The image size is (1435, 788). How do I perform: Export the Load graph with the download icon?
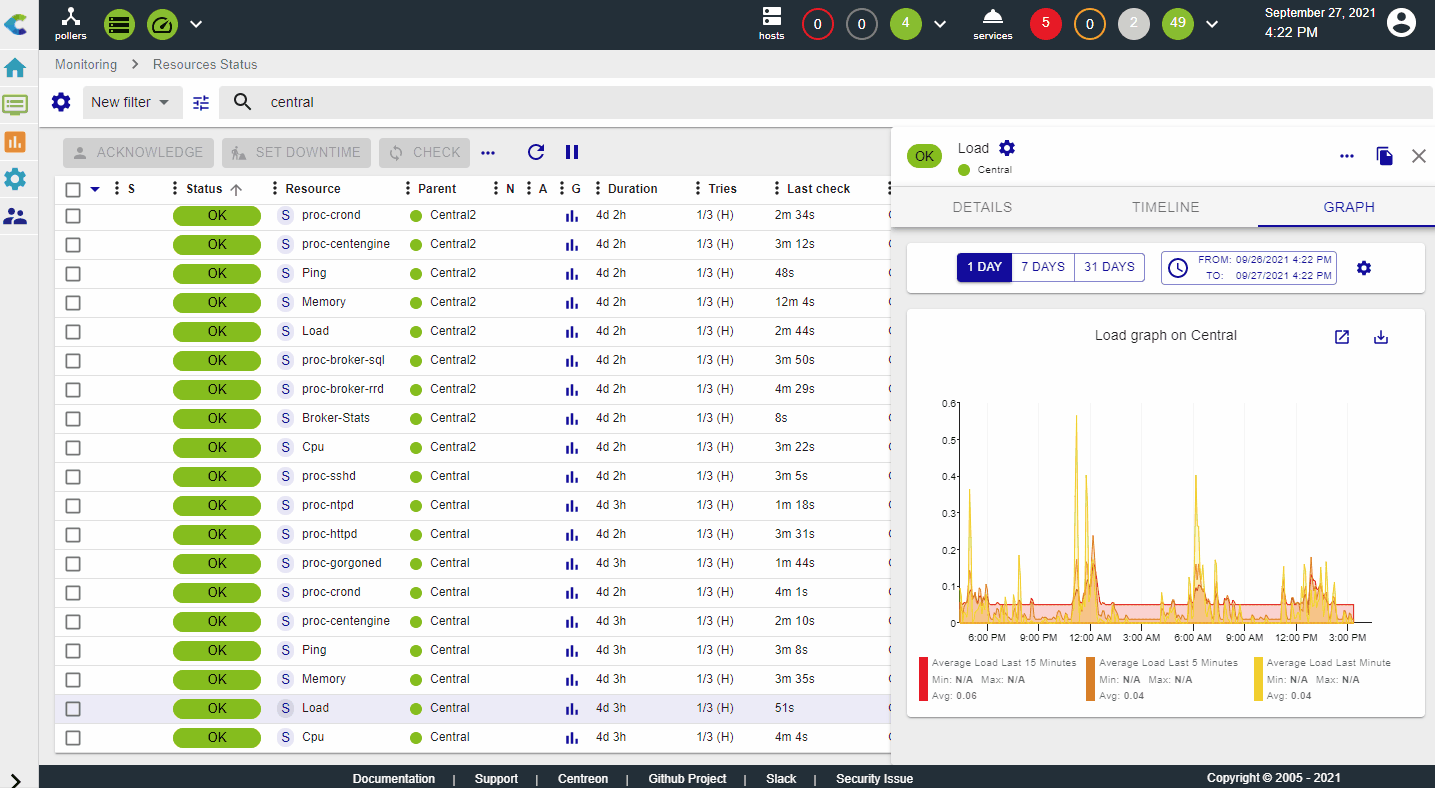pyautogui.click(x=1381, y=337)
